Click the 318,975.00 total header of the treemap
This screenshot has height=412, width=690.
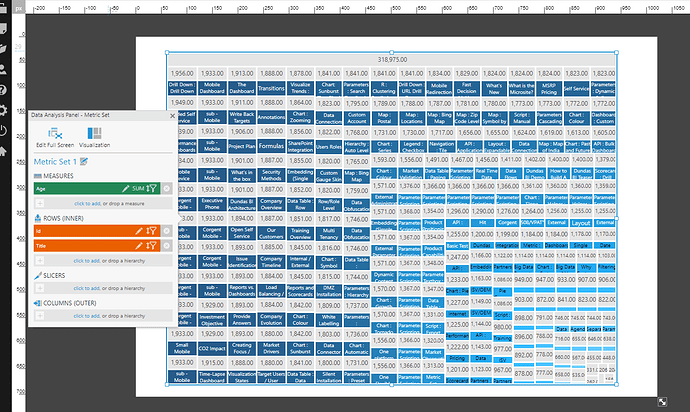tap(392, 59)
